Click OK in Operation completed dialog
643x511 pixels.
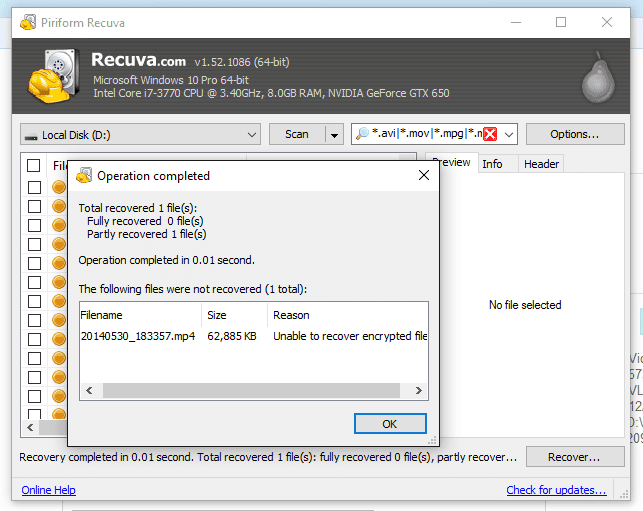coord(390,424)
